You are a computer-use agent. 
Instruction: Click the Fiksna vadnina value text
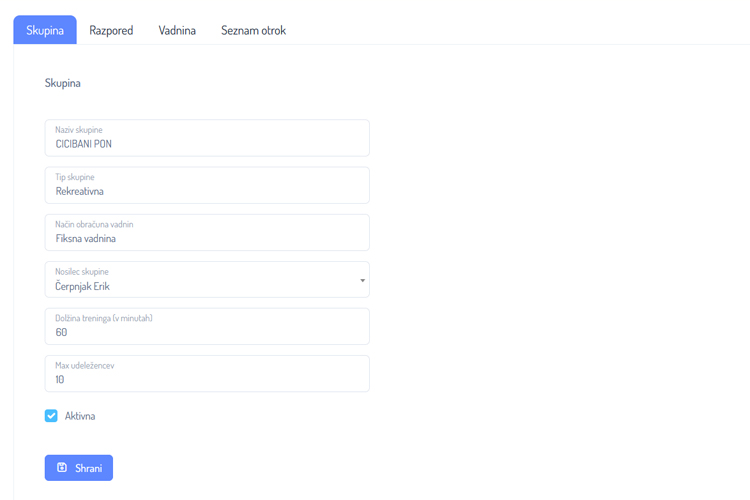[x=86, y=238]
